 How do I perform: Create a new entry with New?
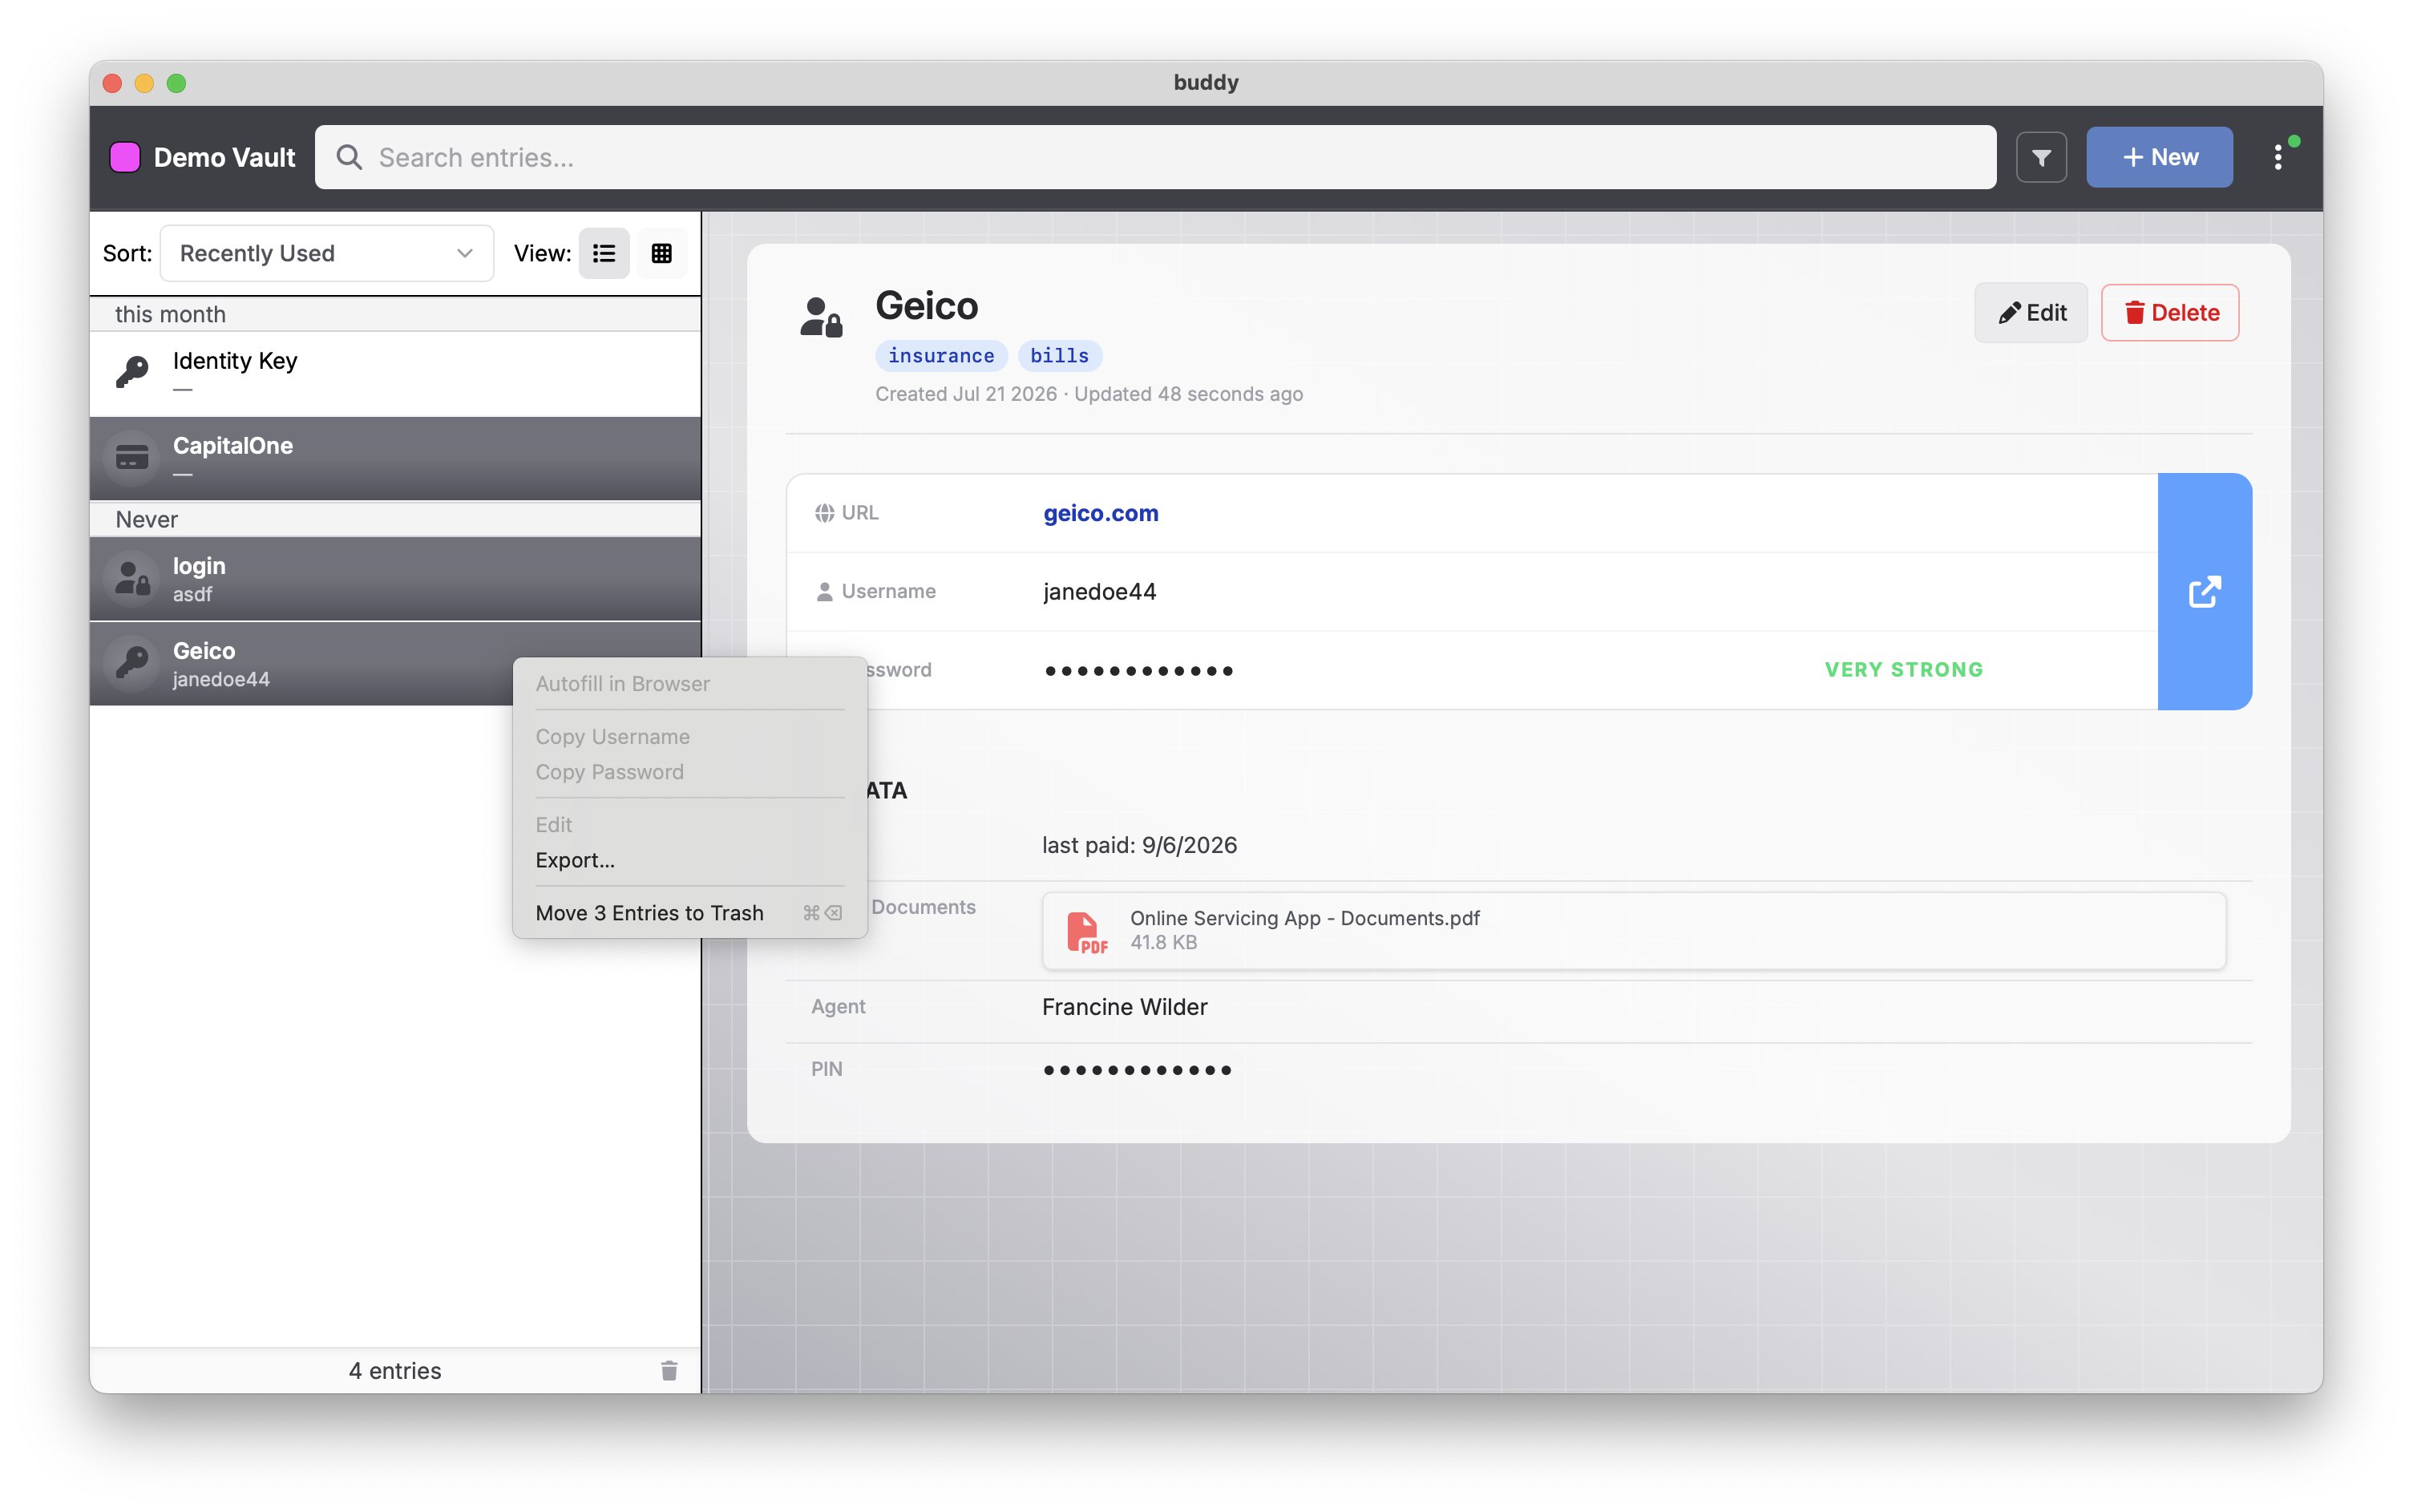tap(2158, 157)
